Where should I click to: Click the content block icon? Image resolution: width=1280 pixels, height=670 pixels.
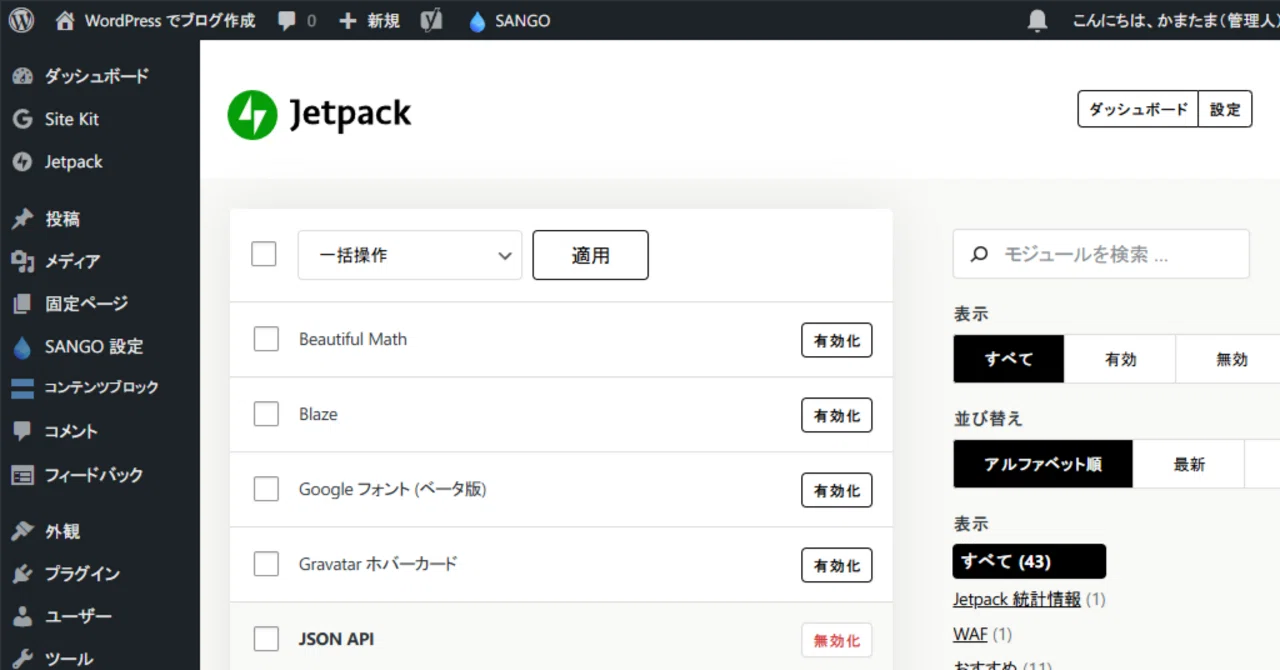coord(22,388)
